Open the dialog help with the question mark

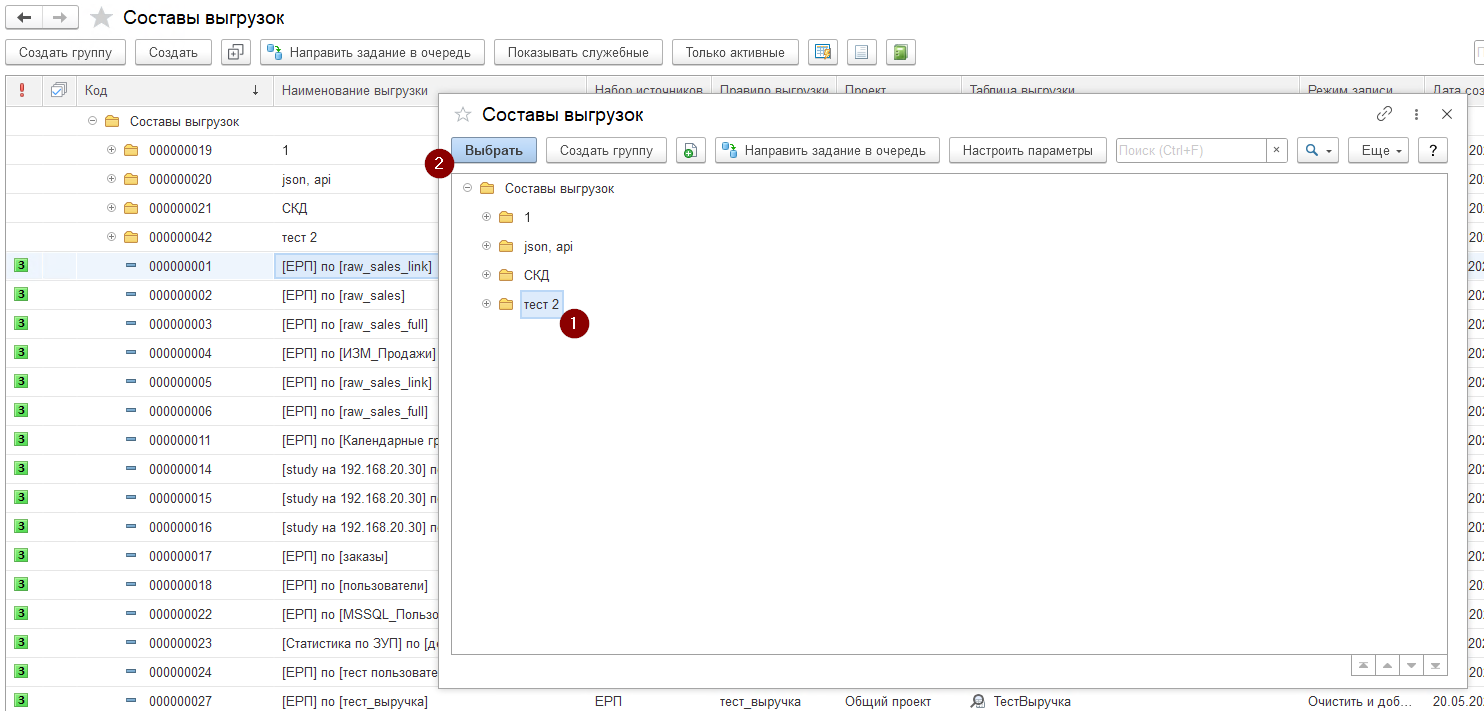point(1432,151)
